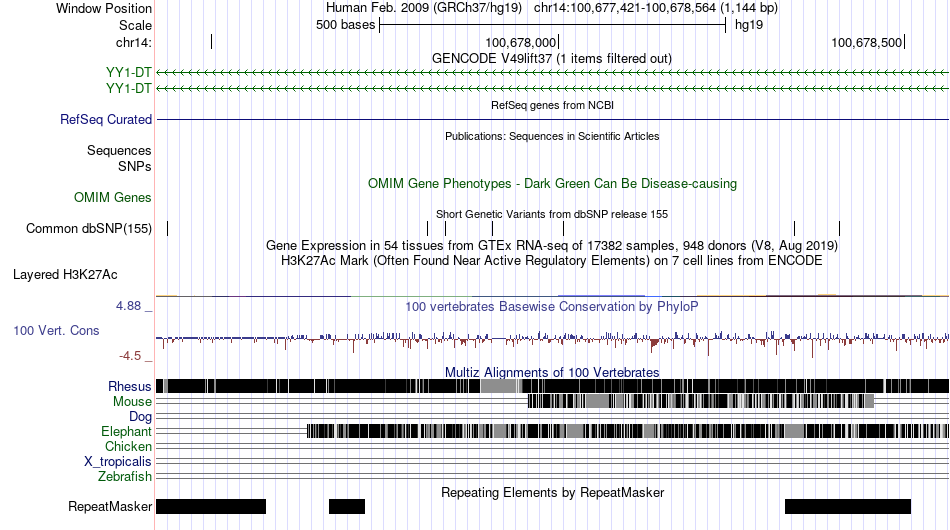The image size is (950, 530).
Task: Click the Common dbSNP(155) track label
Action: coord(89,228)
